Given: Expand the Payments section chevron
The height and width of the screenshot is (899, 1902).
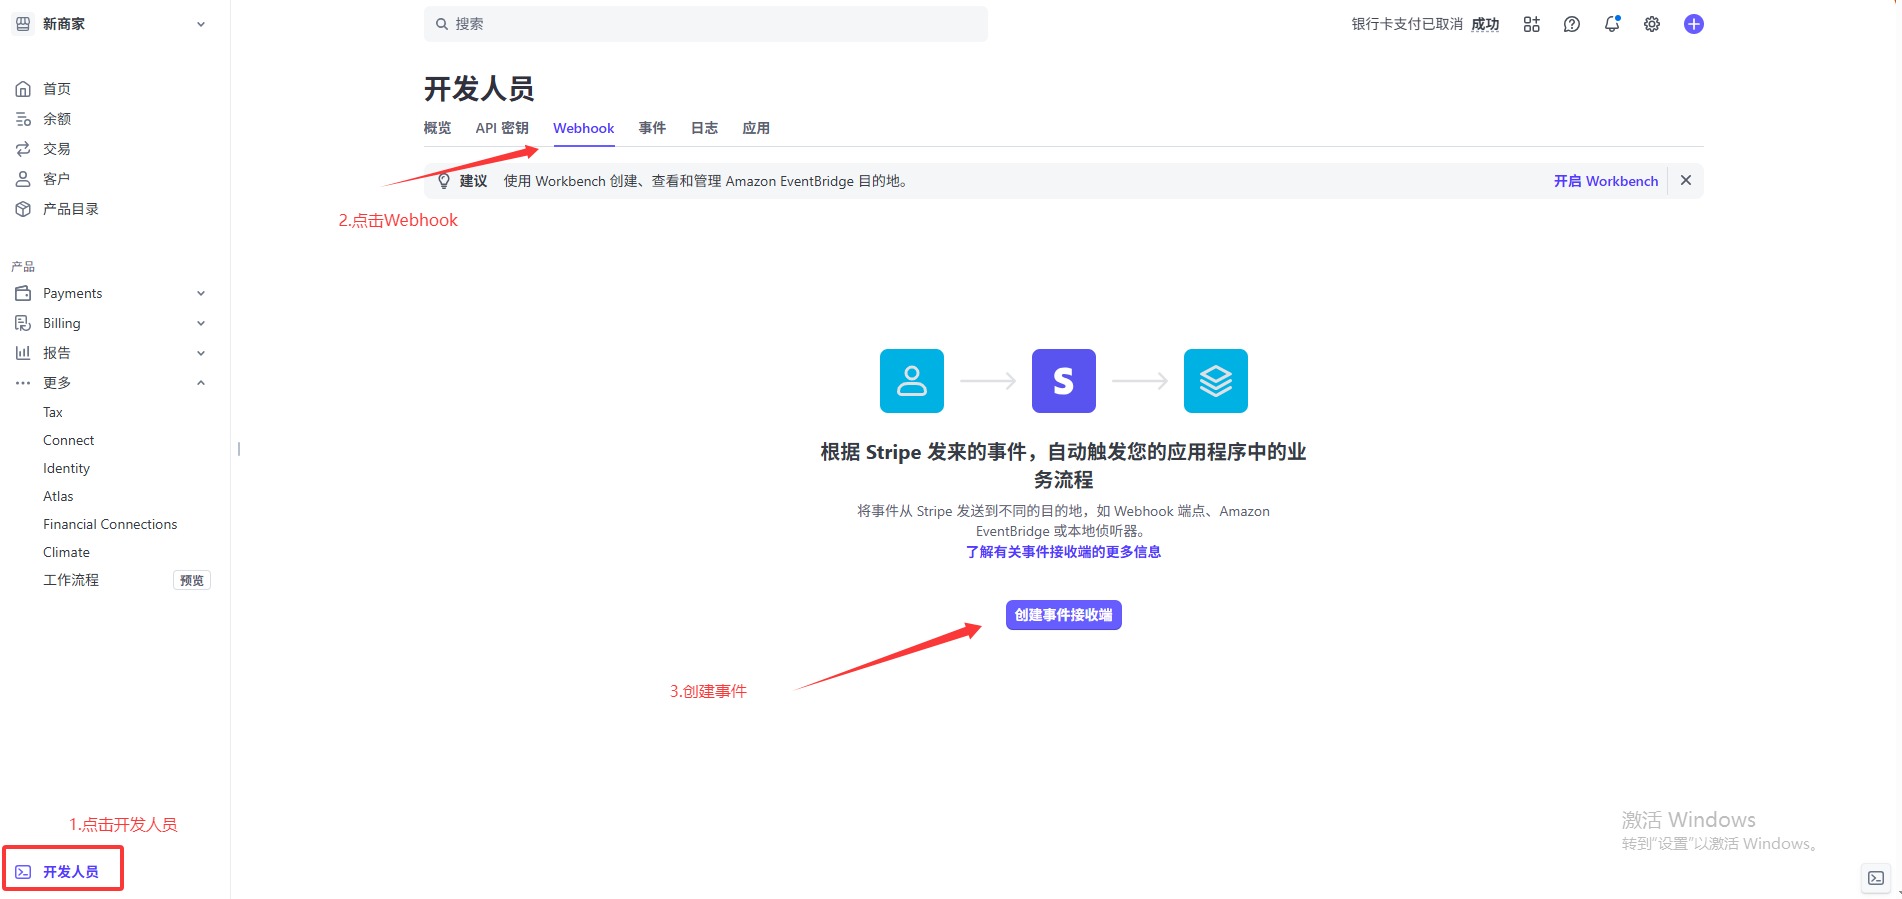Looking at the screenshot, I should pyautogui.click(x=201, y=293).
